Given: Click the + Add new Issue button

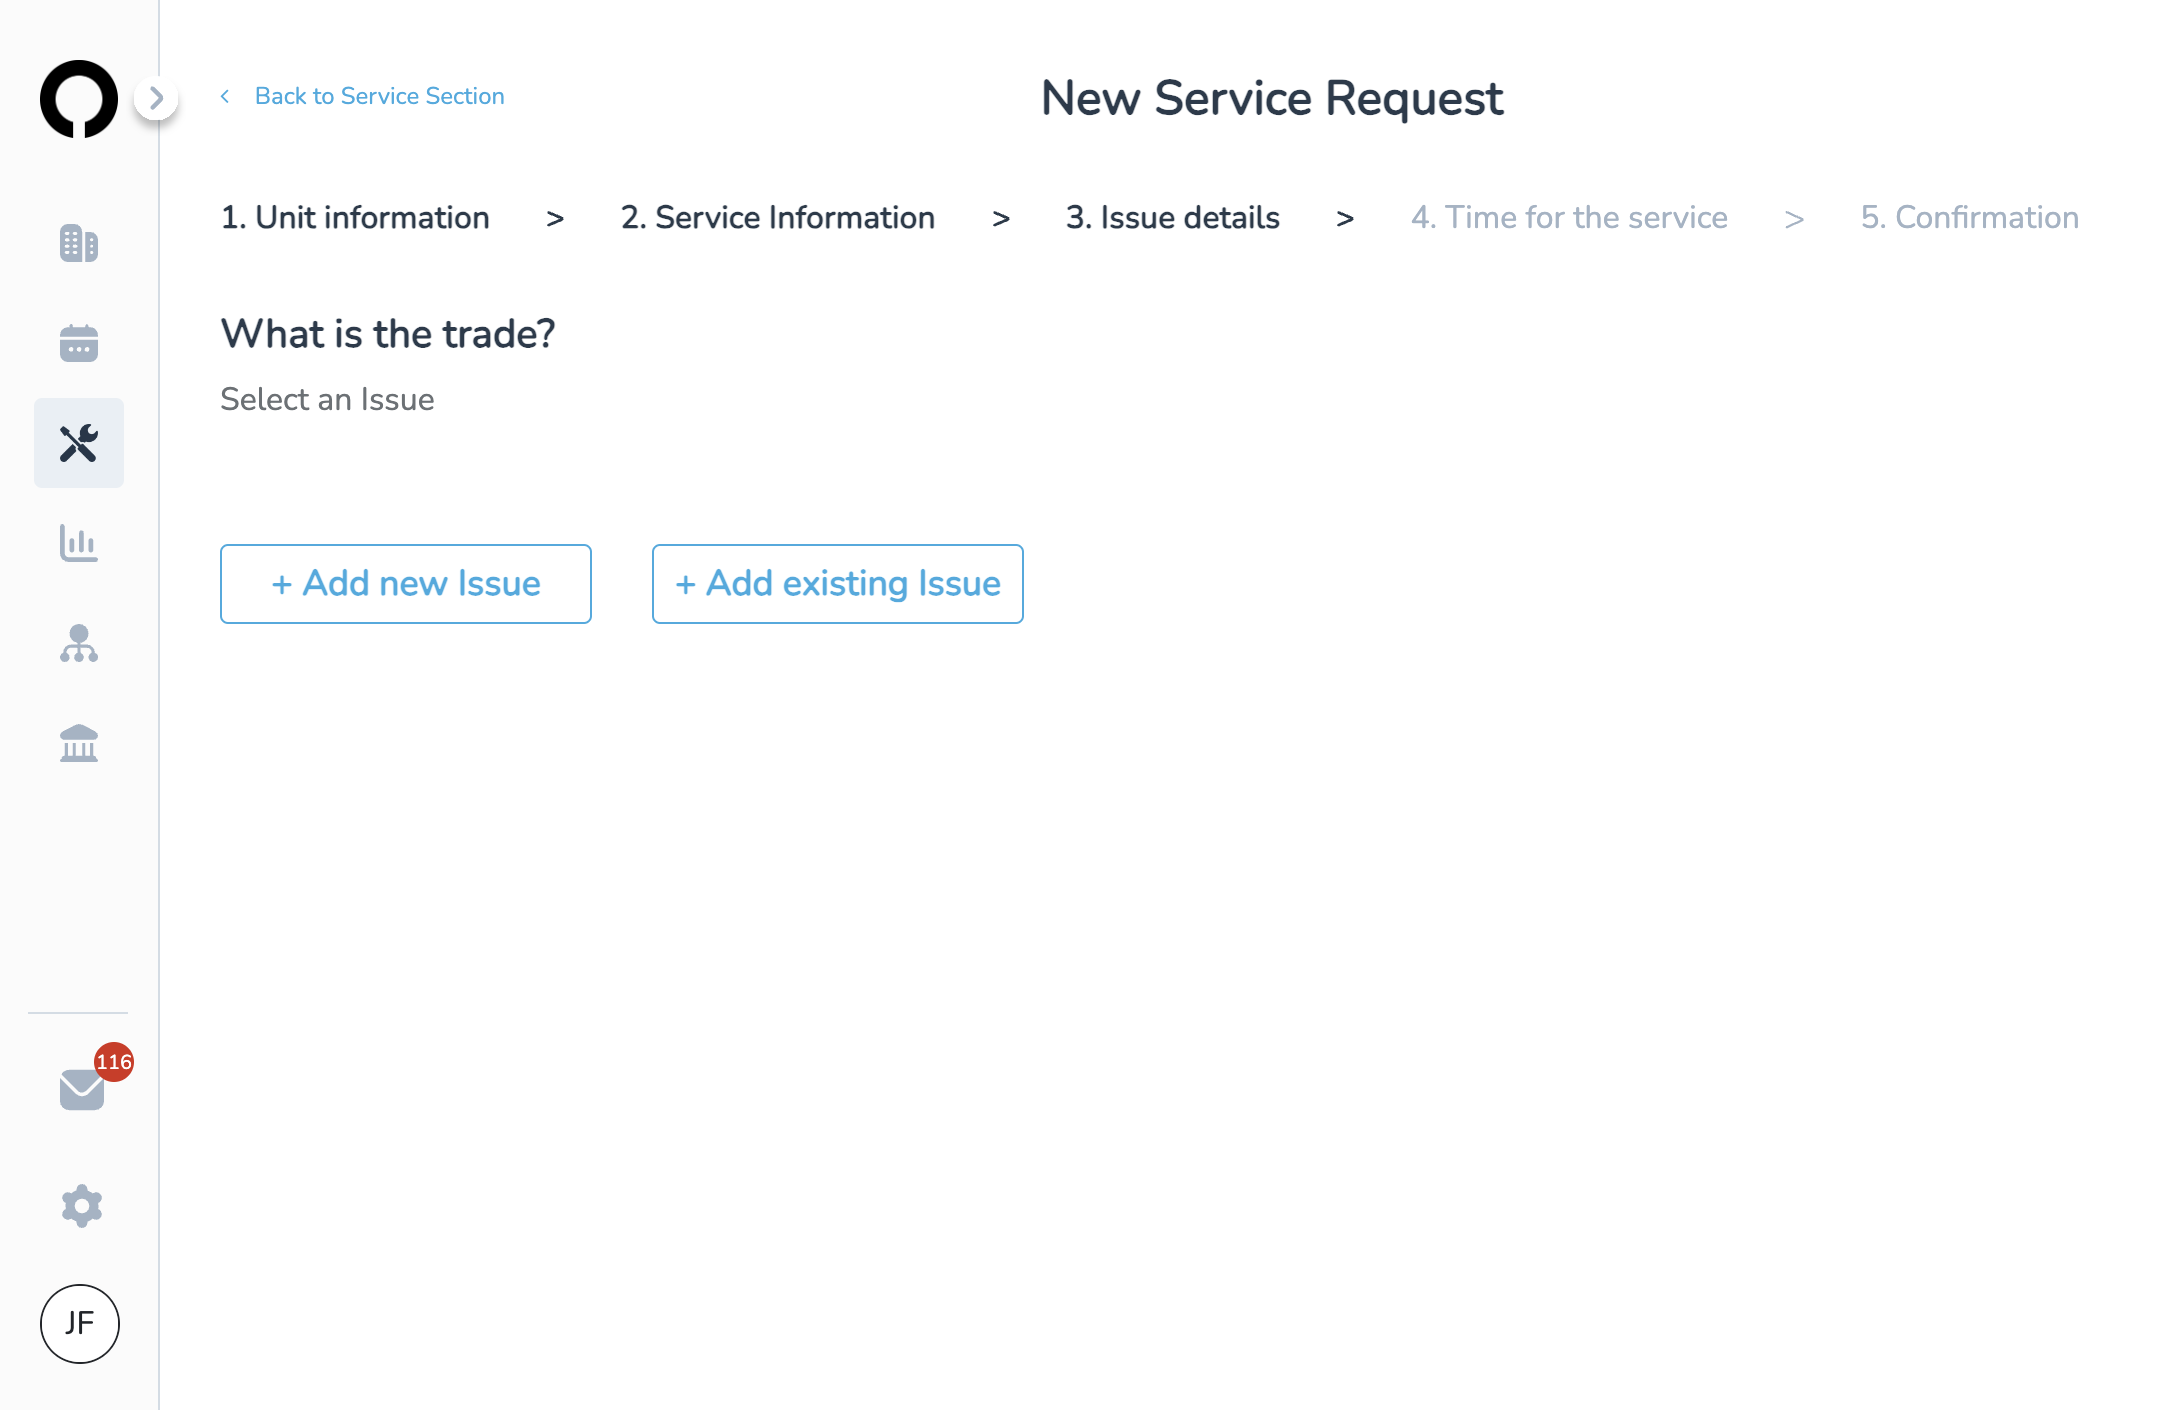Looking at the screenshot, I should coord(406,584).
